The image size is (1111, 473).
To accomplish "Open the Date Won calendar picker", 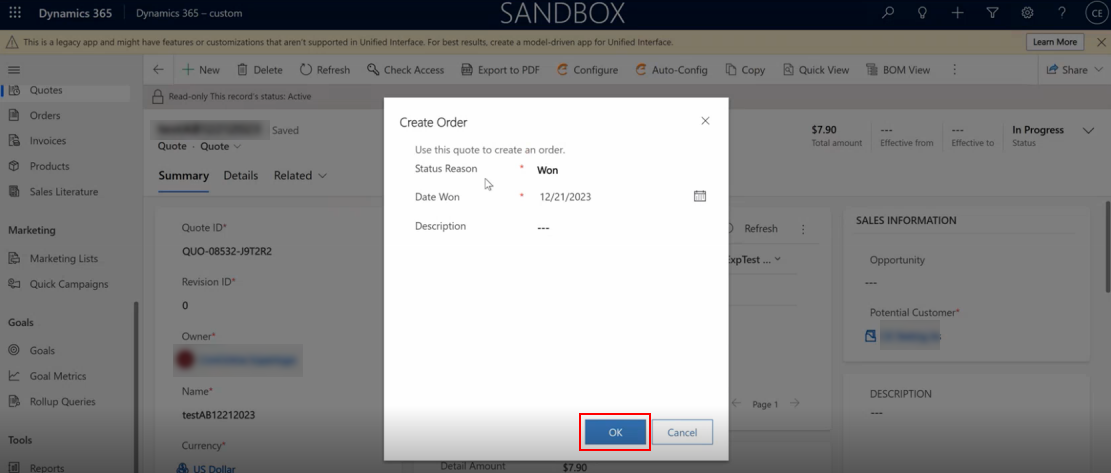I will pos(700,196).
